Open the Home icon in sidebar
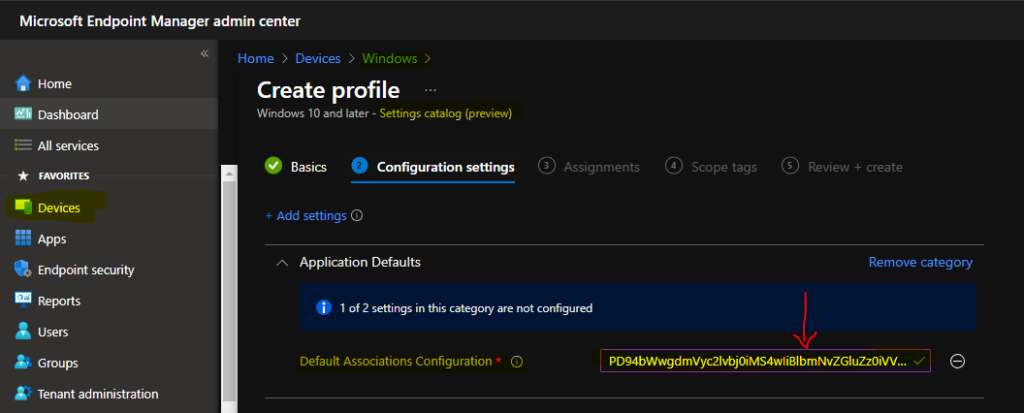The height and width of the screenshot is (413, 1024). 23,84
